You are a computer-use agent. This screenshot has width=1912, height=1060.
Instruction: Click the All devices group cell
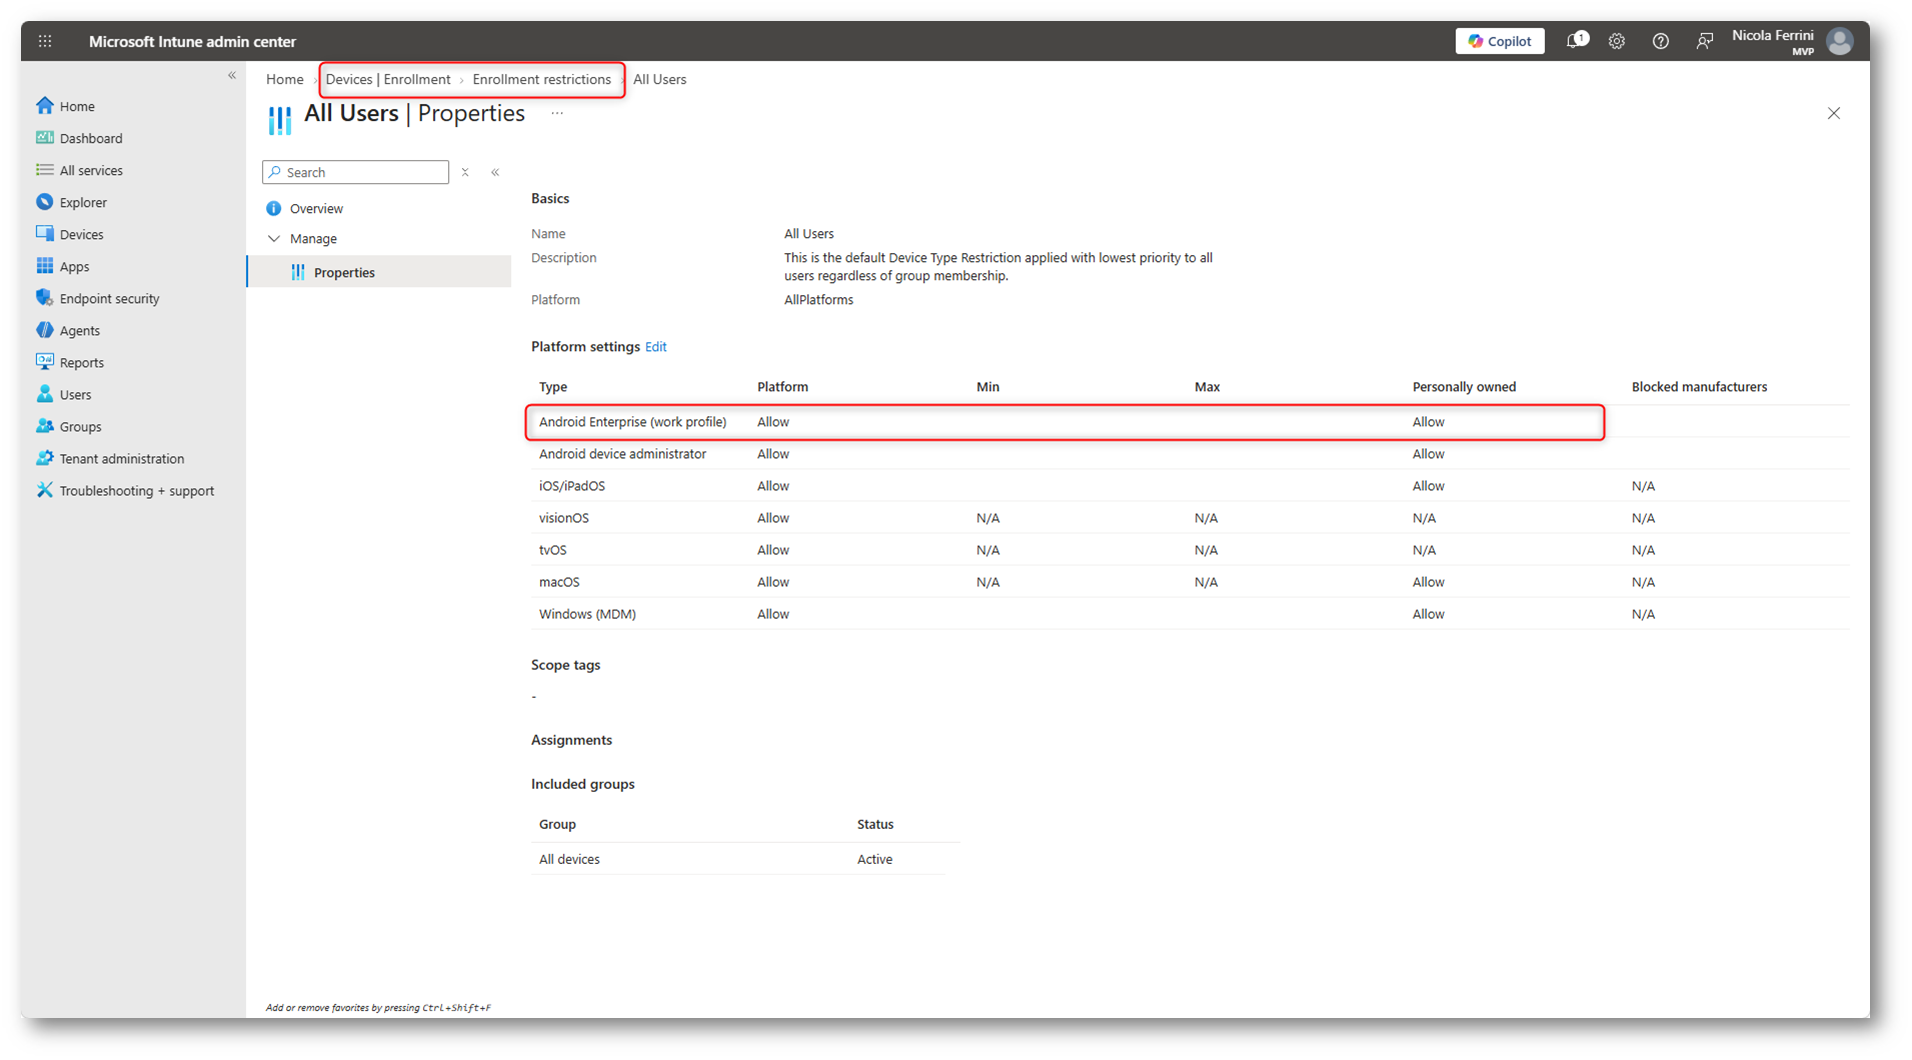[570, 859]
